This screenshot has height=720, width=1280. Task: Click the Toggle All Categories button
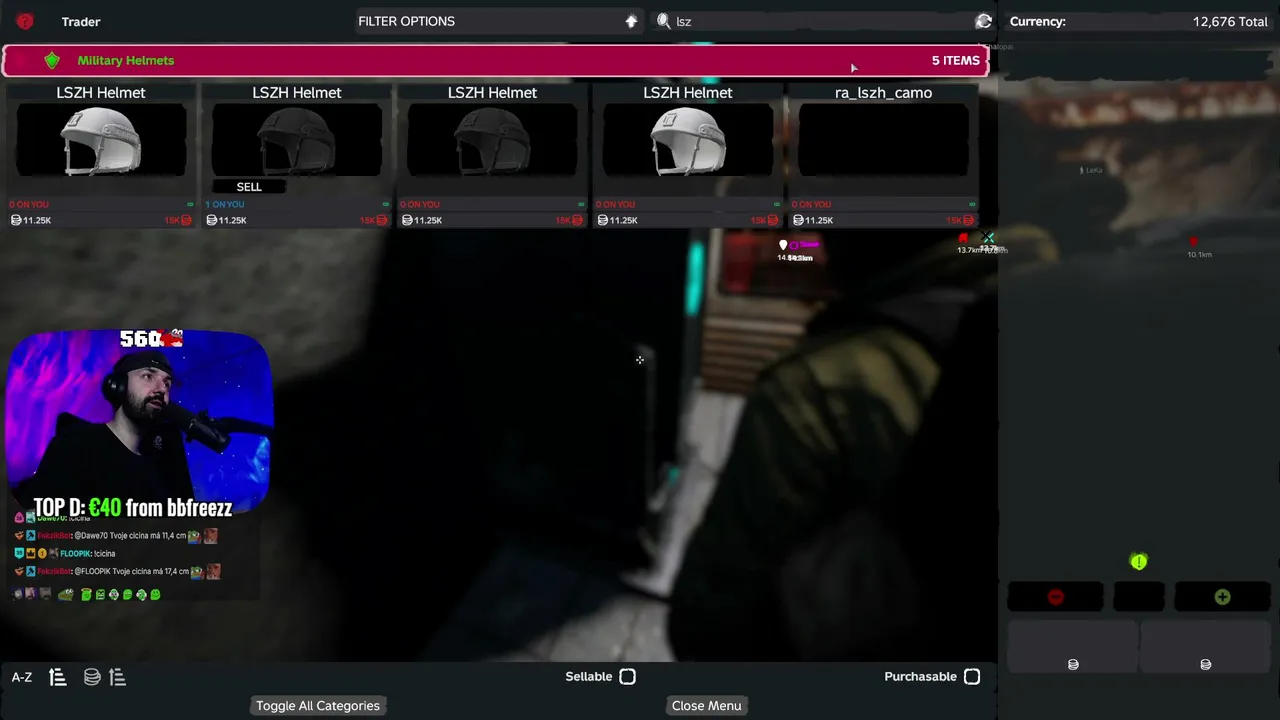click(318, 706)
